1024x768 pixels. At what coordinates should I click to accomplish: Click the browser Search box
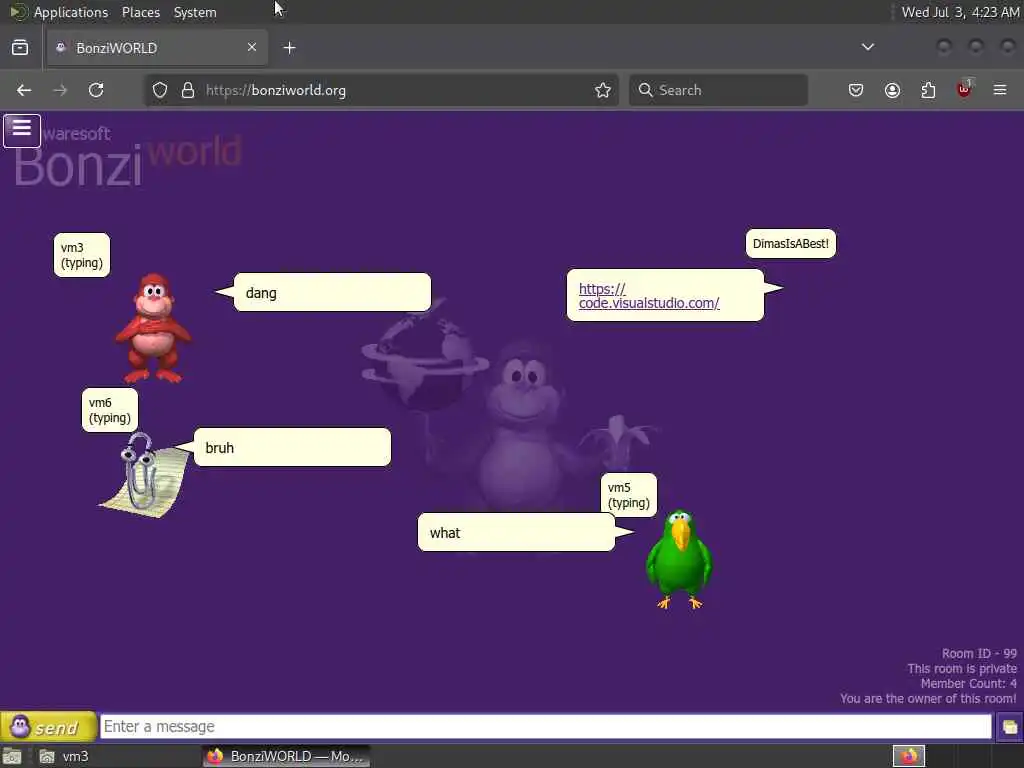[718, 90]
